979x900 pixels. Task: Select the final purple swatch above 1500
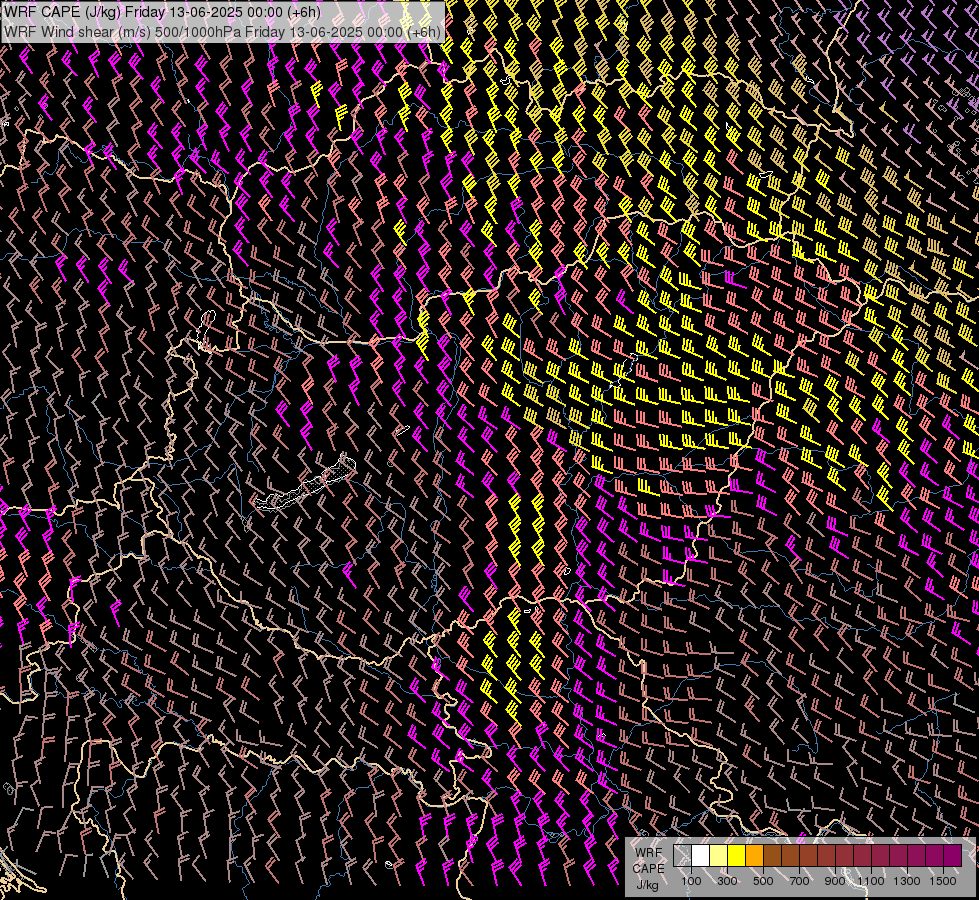[952, 856]
